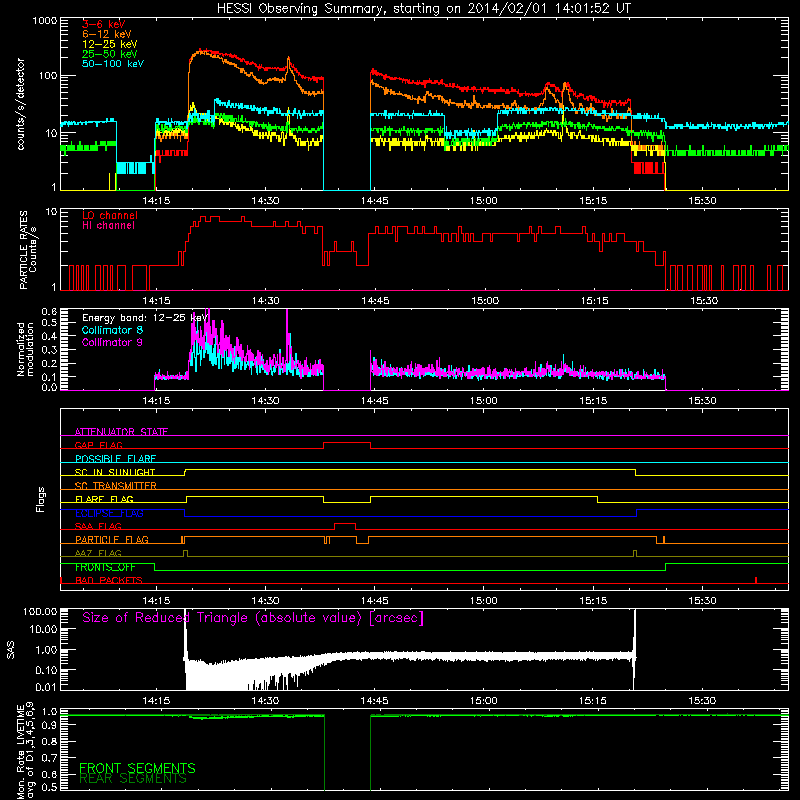This screenshot has height=800, width=800.
Task: Click the POSSIBLE FLARE flag label
Action: (115, 459)
